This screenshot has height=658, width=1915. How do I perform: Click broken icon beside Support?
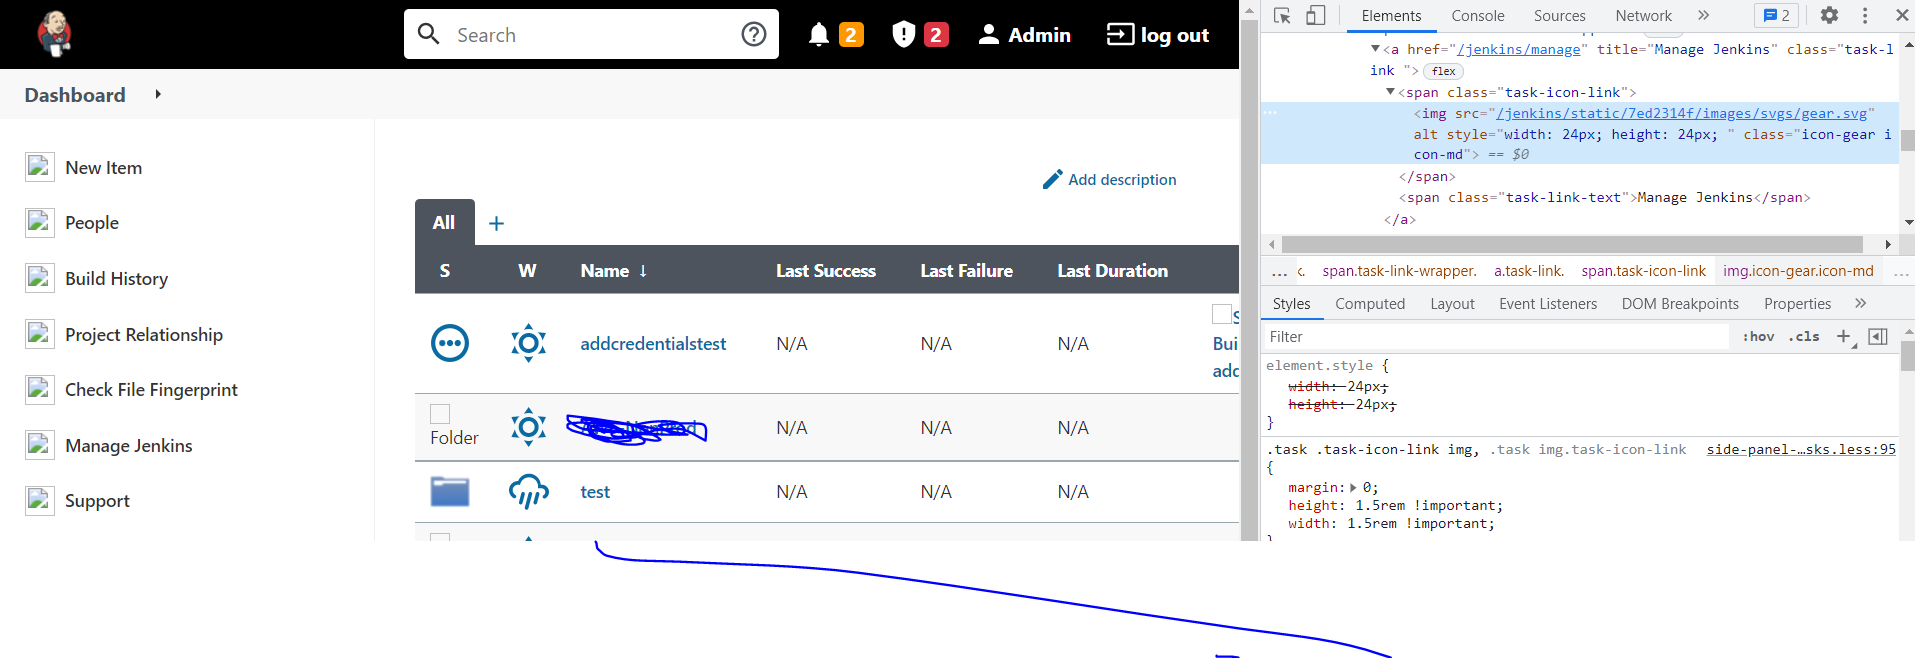click(x=39, y=500)
